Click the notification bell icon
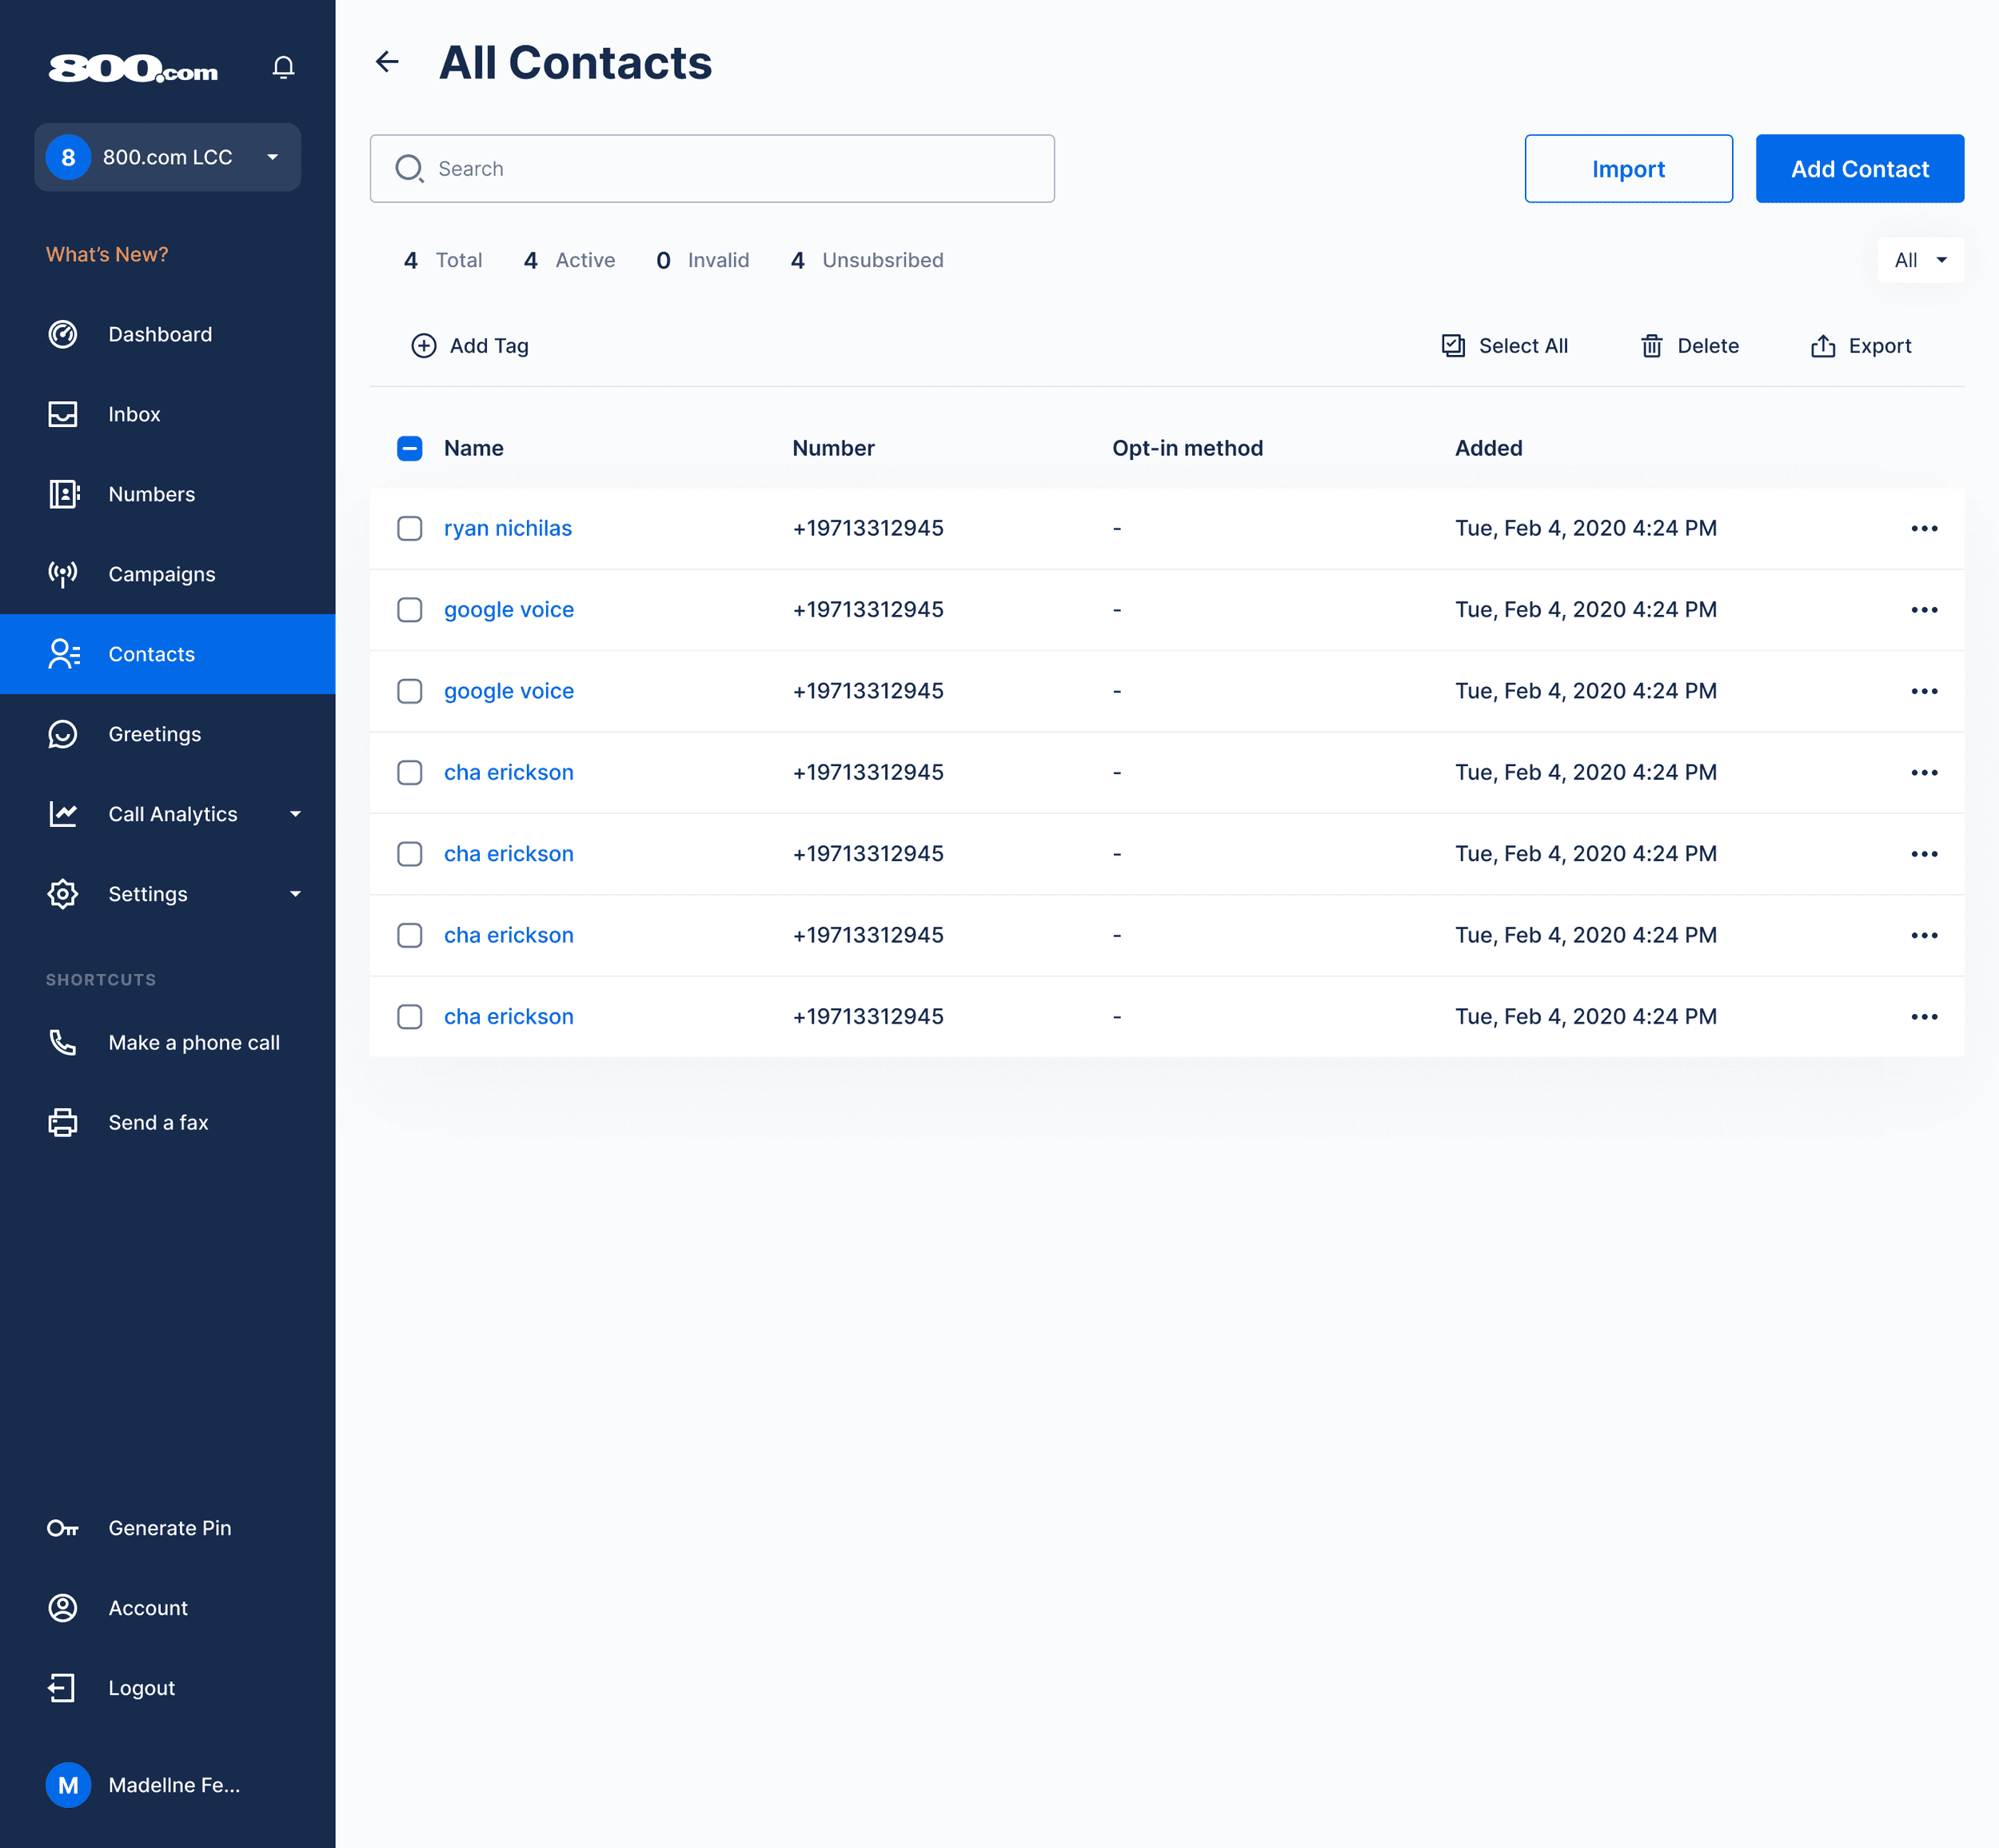 tap(283, 67)
